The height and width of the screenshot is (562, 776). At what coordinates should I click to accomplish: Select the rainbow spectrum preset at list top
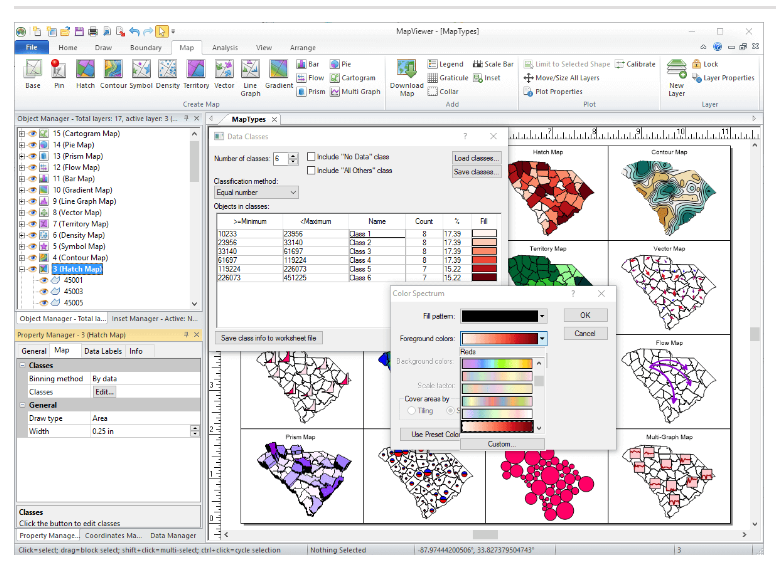coord(497,364)
